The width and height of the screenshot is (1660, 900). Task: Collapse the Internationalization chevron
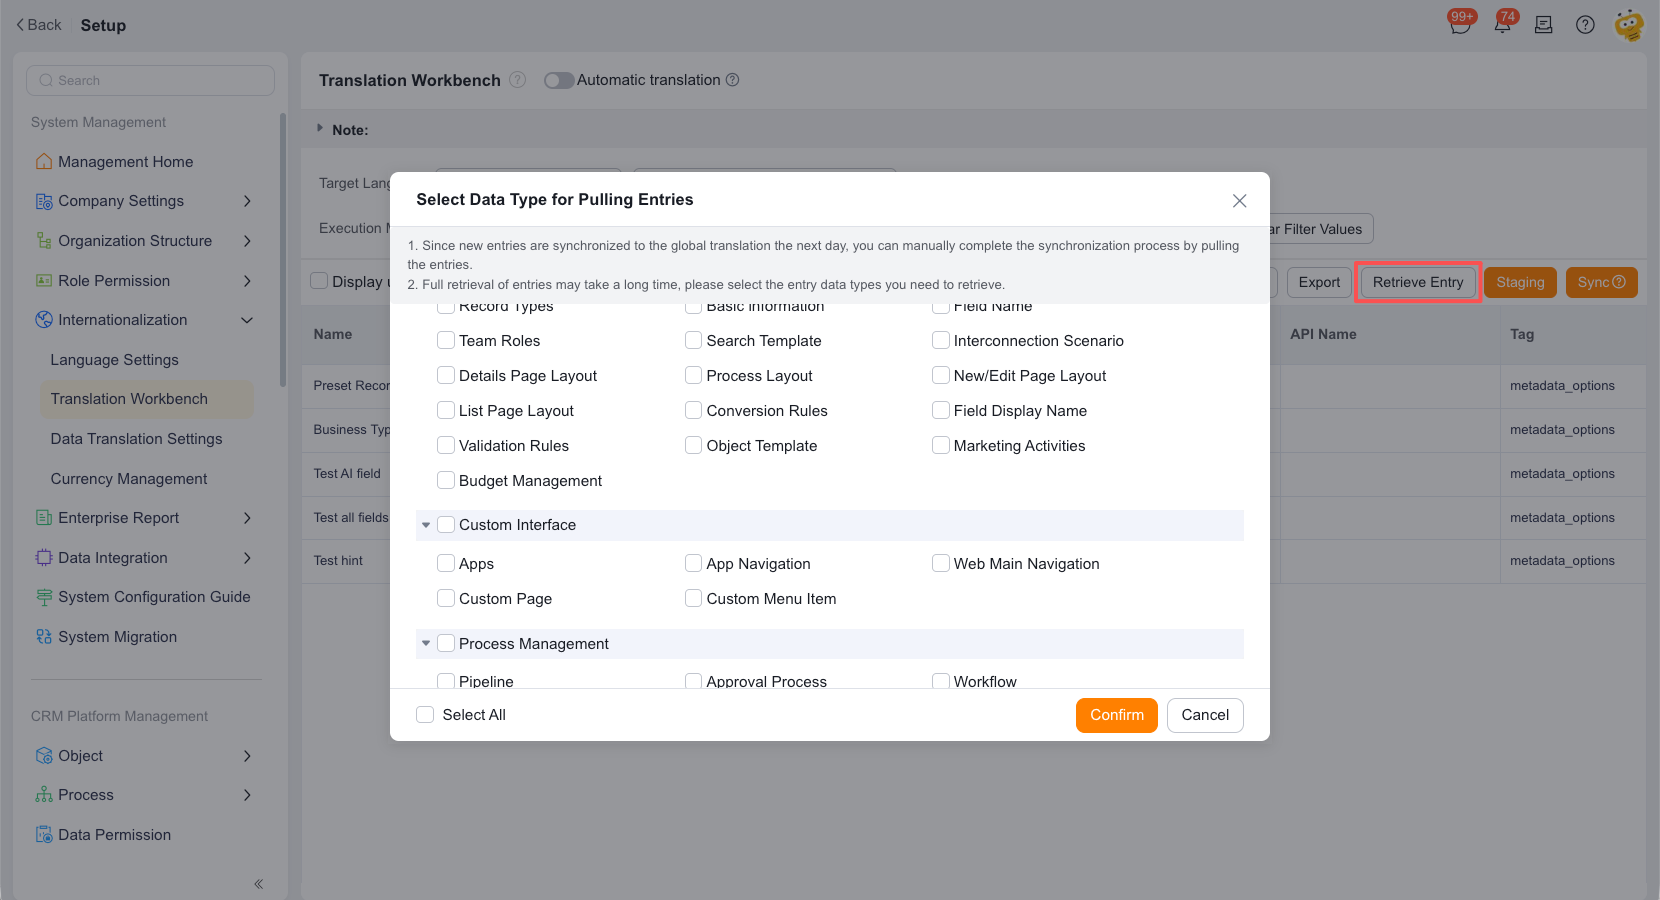[247, 320]
